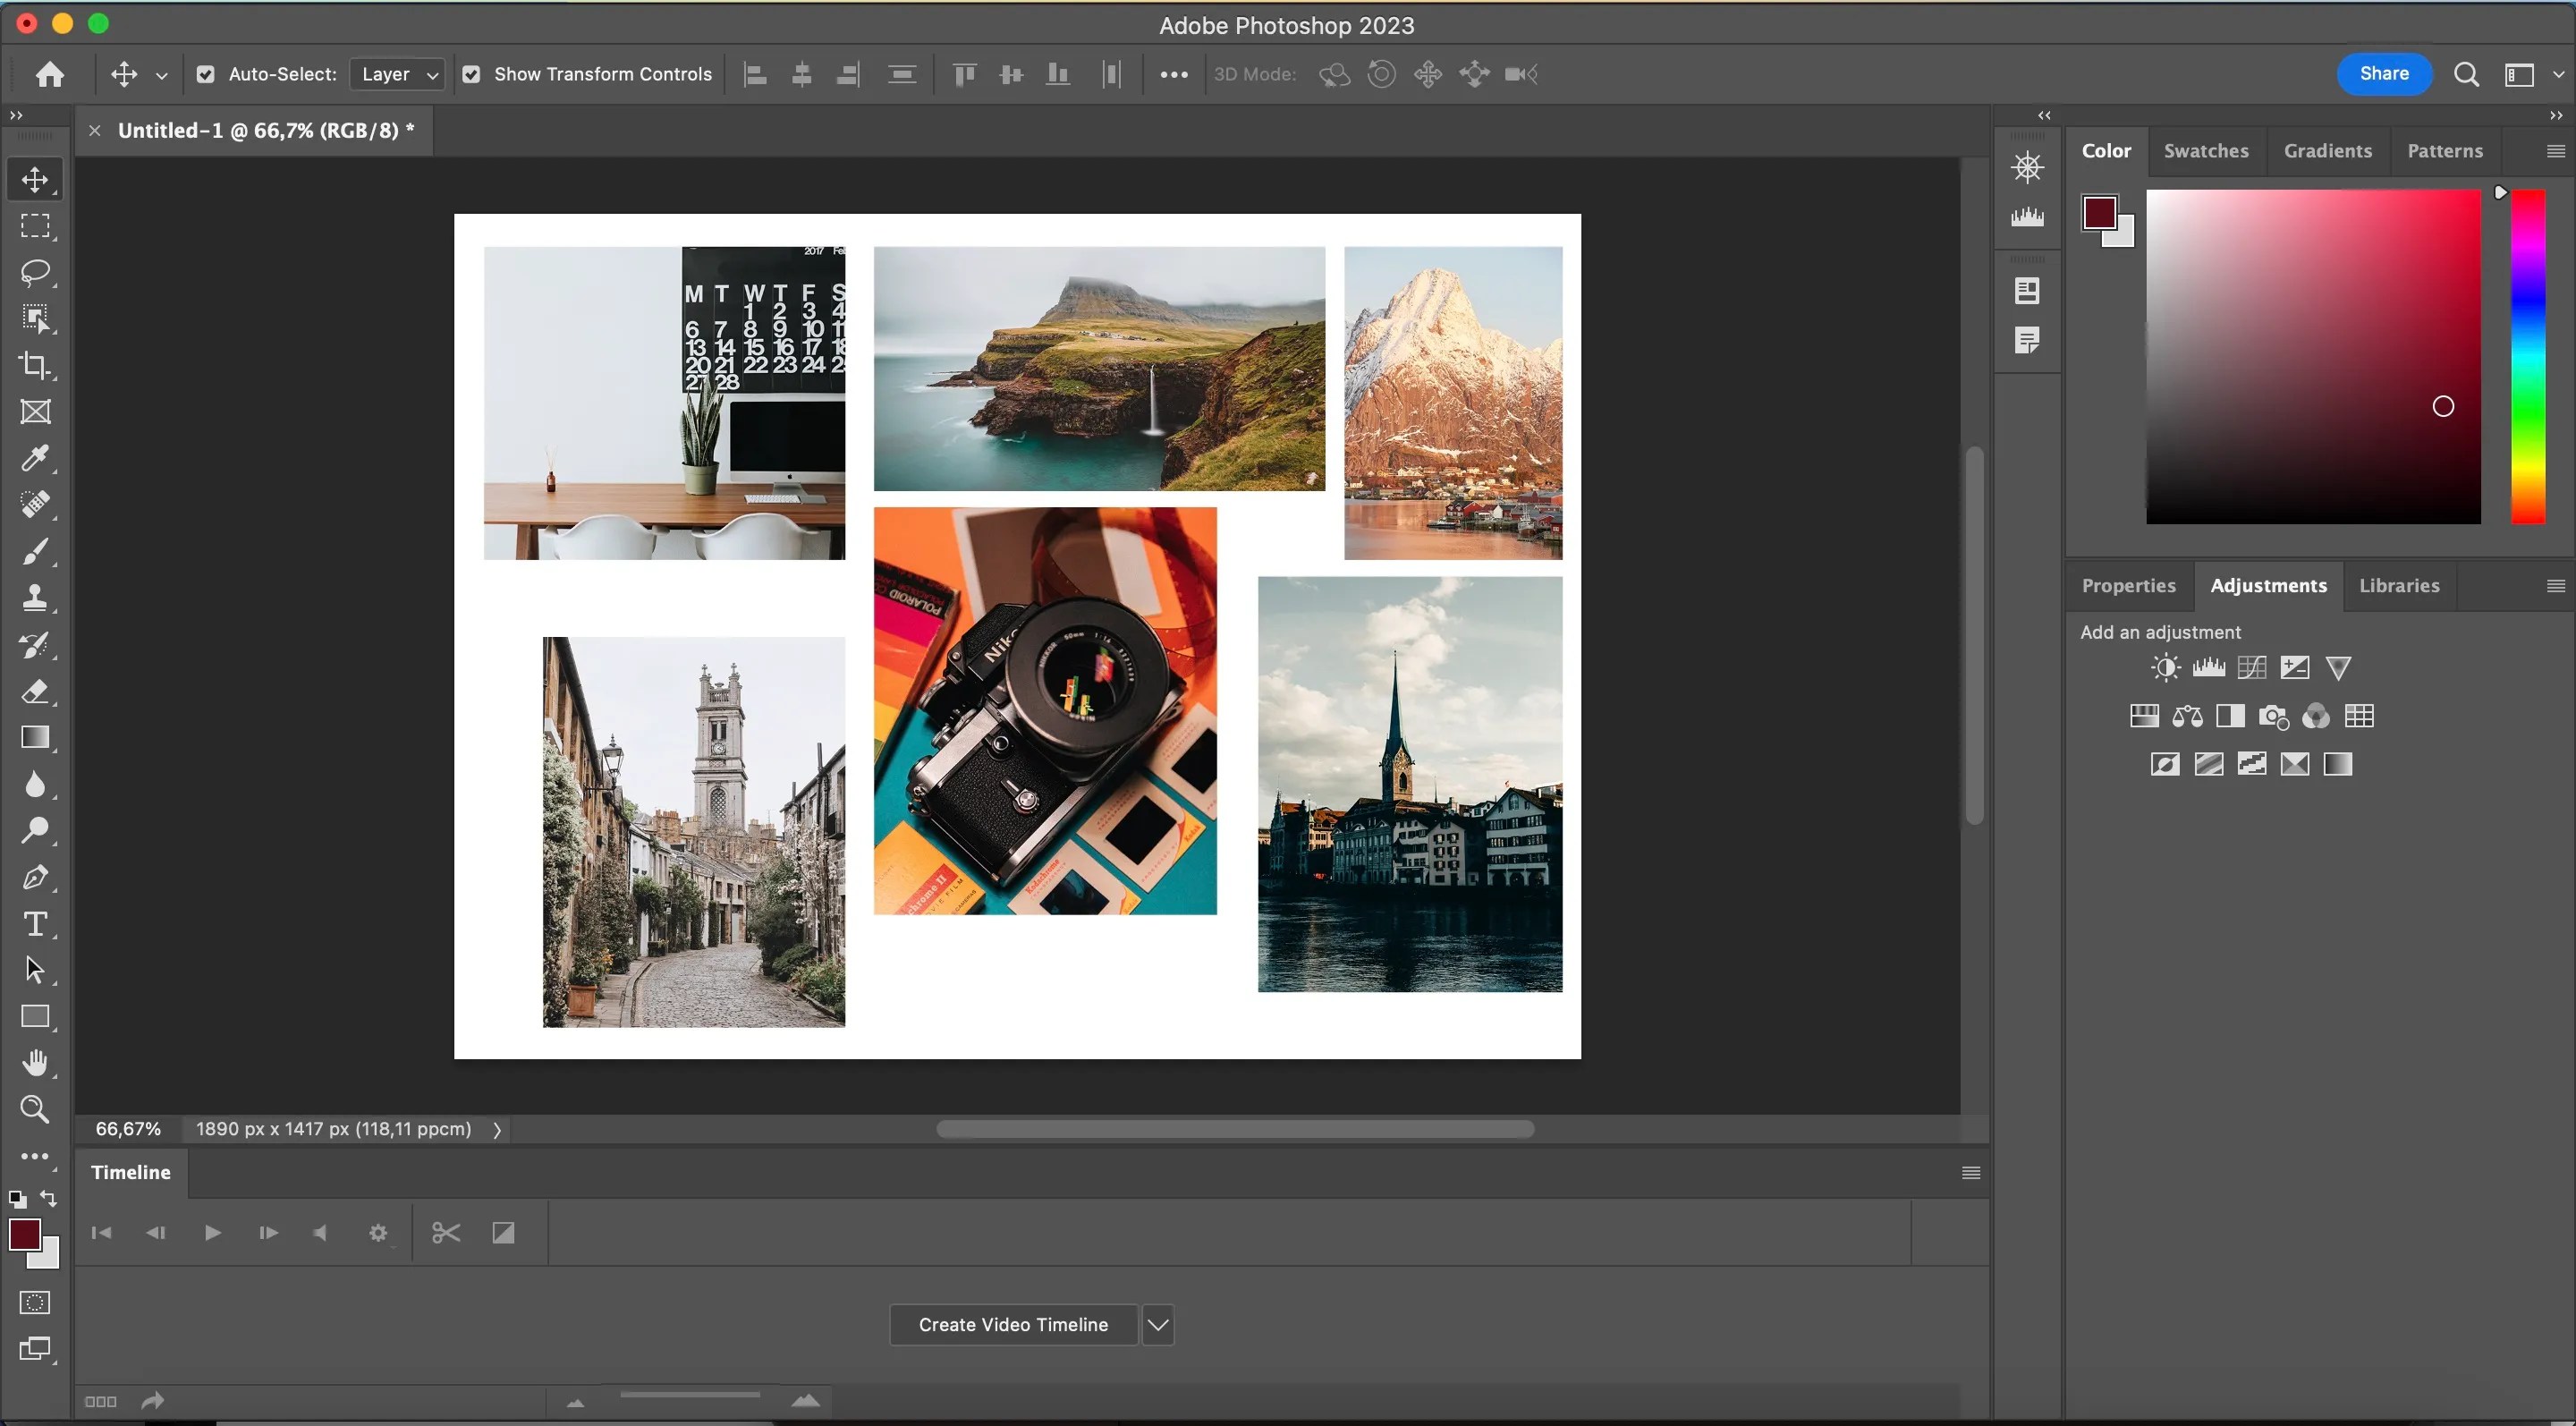
Task: Select the Eyedropper tool
Action: click(x=35, y=459)
